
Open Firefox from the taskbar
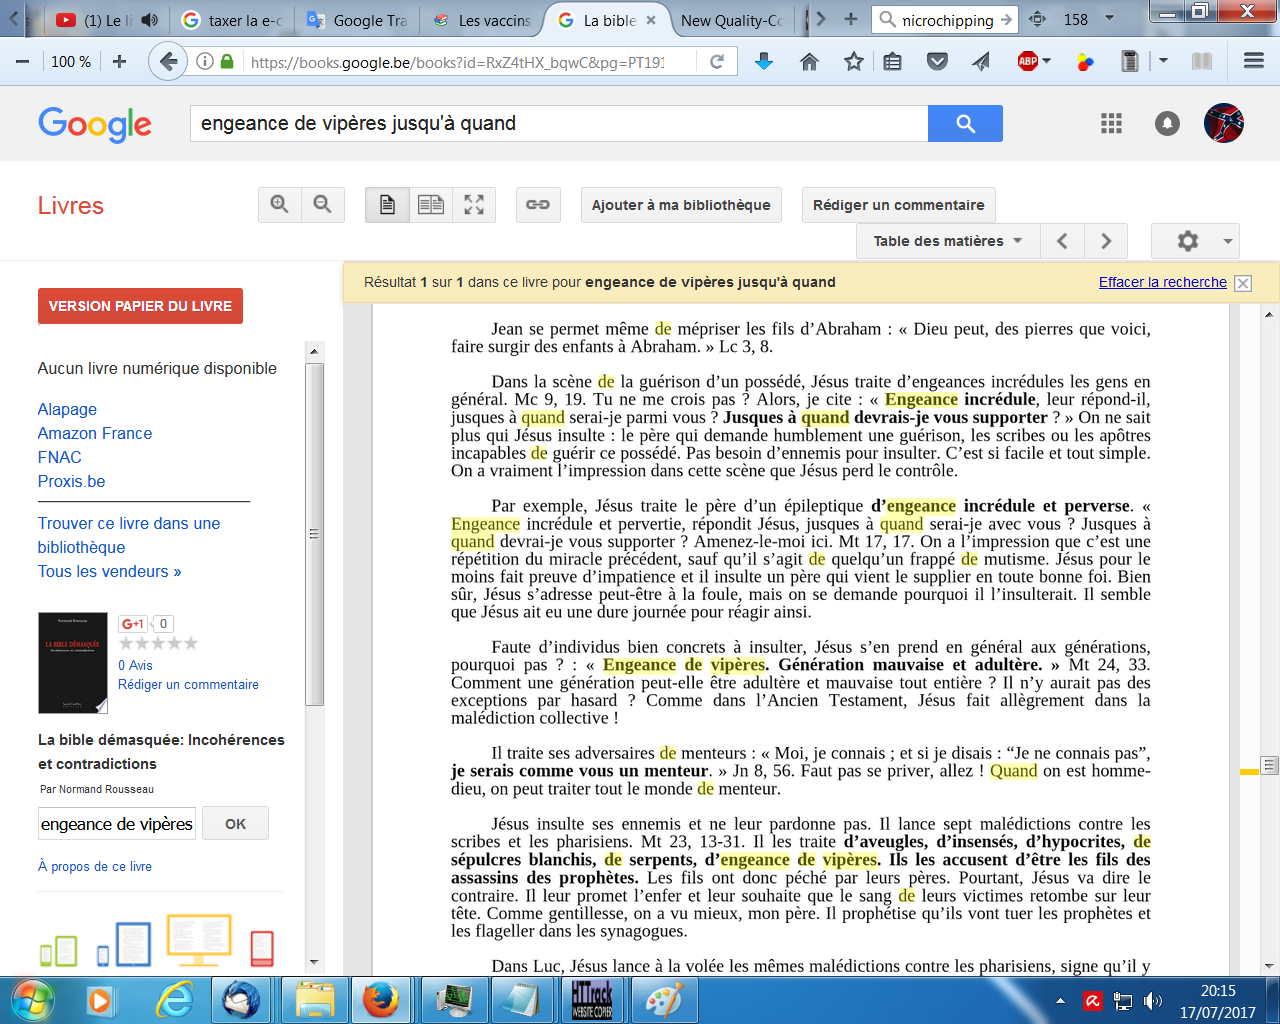pyautogui.click(x=380, y=1000)
